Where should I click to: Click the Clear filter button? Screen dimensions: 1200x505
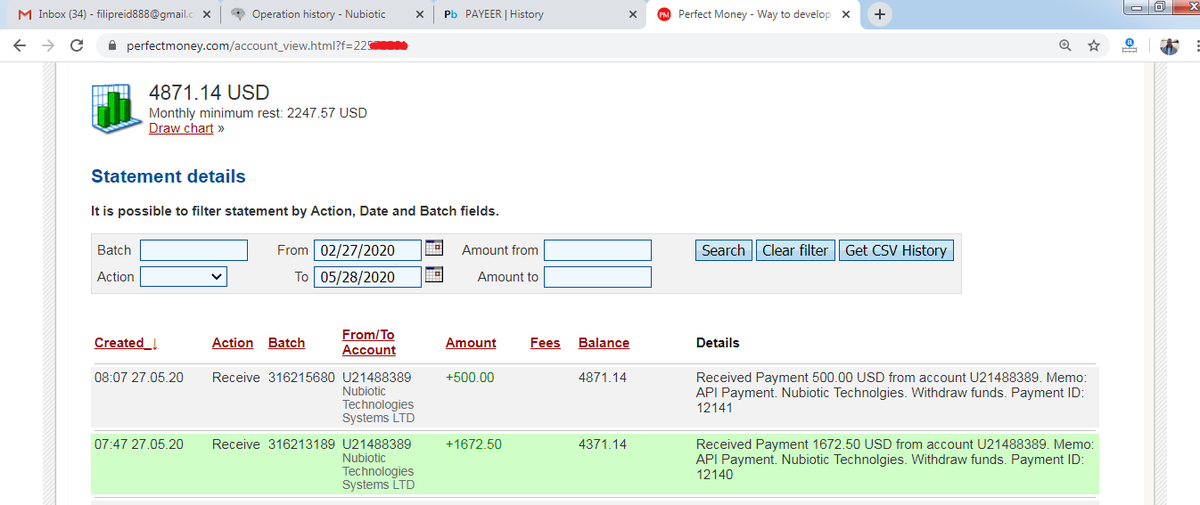click(795, 250)
